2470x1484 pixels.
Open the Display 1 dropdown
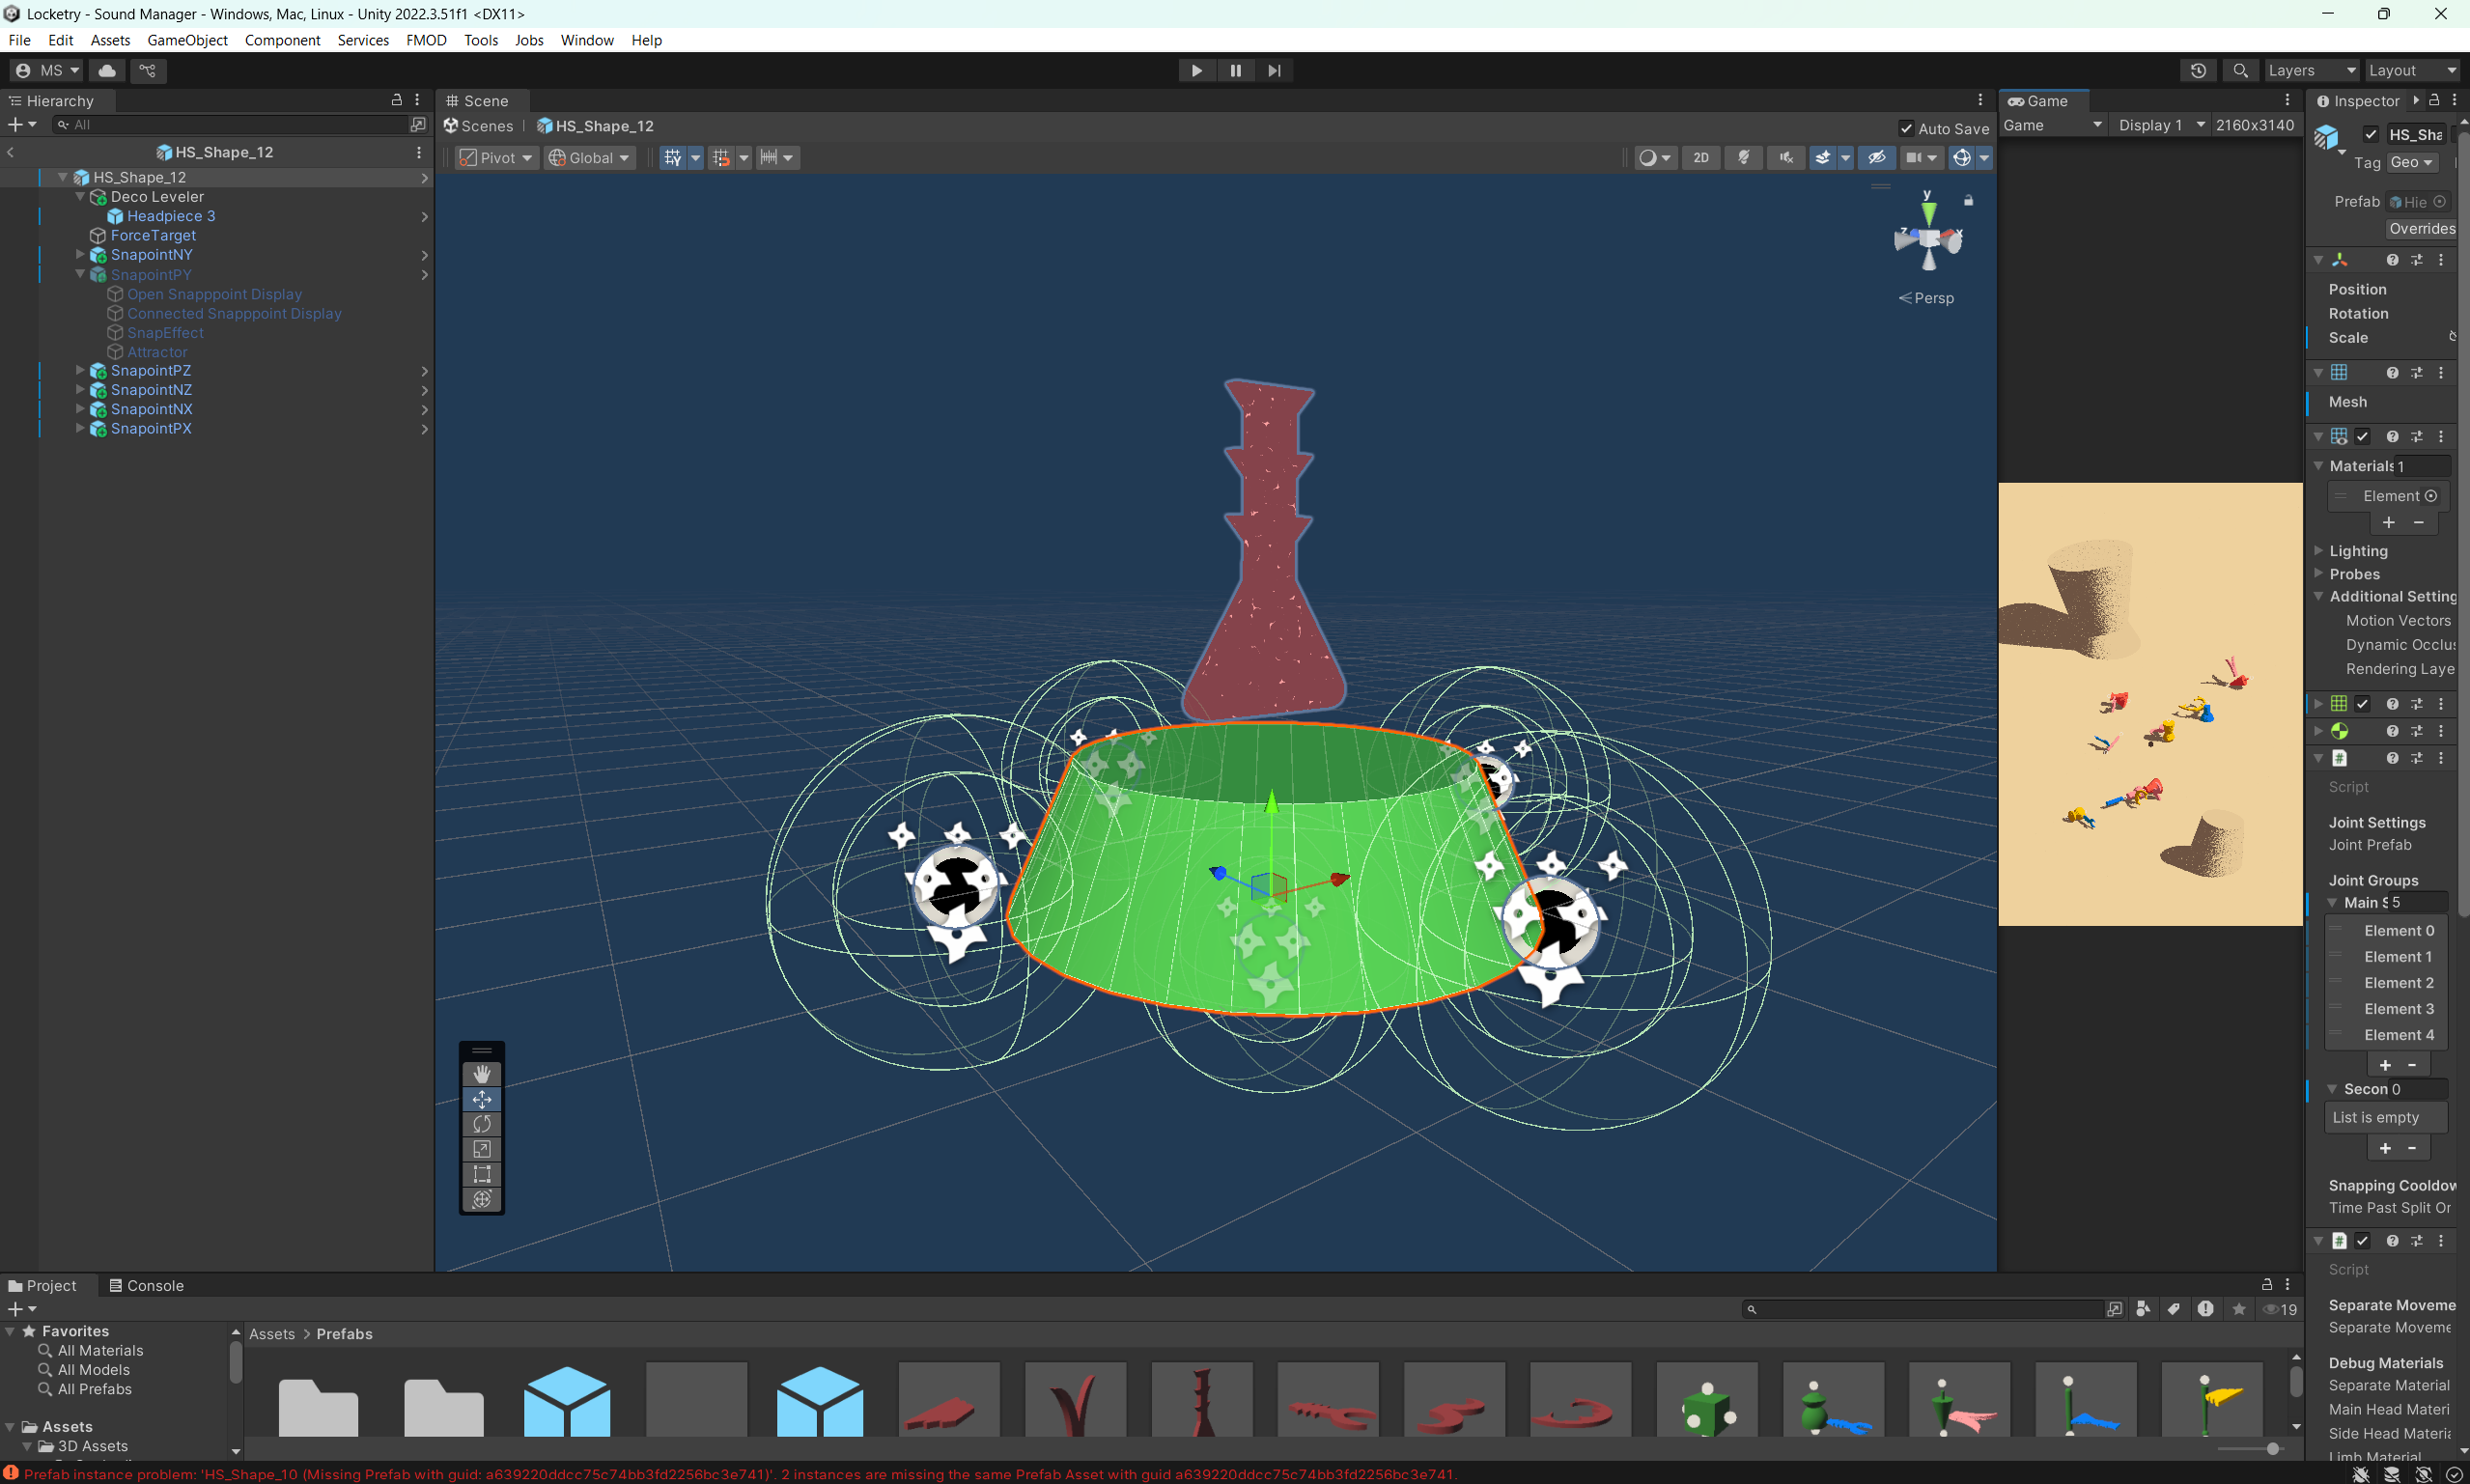tap(2160, 125)
